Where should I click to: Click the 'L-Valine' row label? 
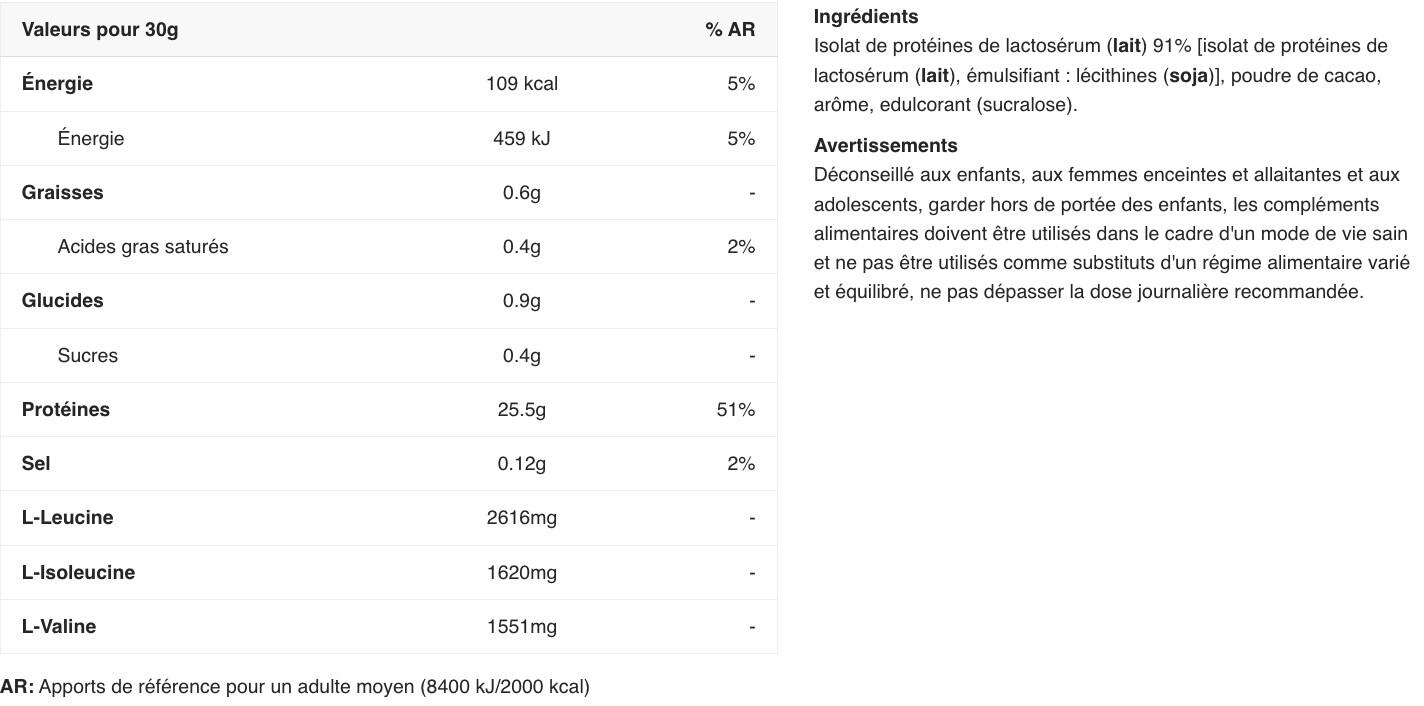[59, 626]
